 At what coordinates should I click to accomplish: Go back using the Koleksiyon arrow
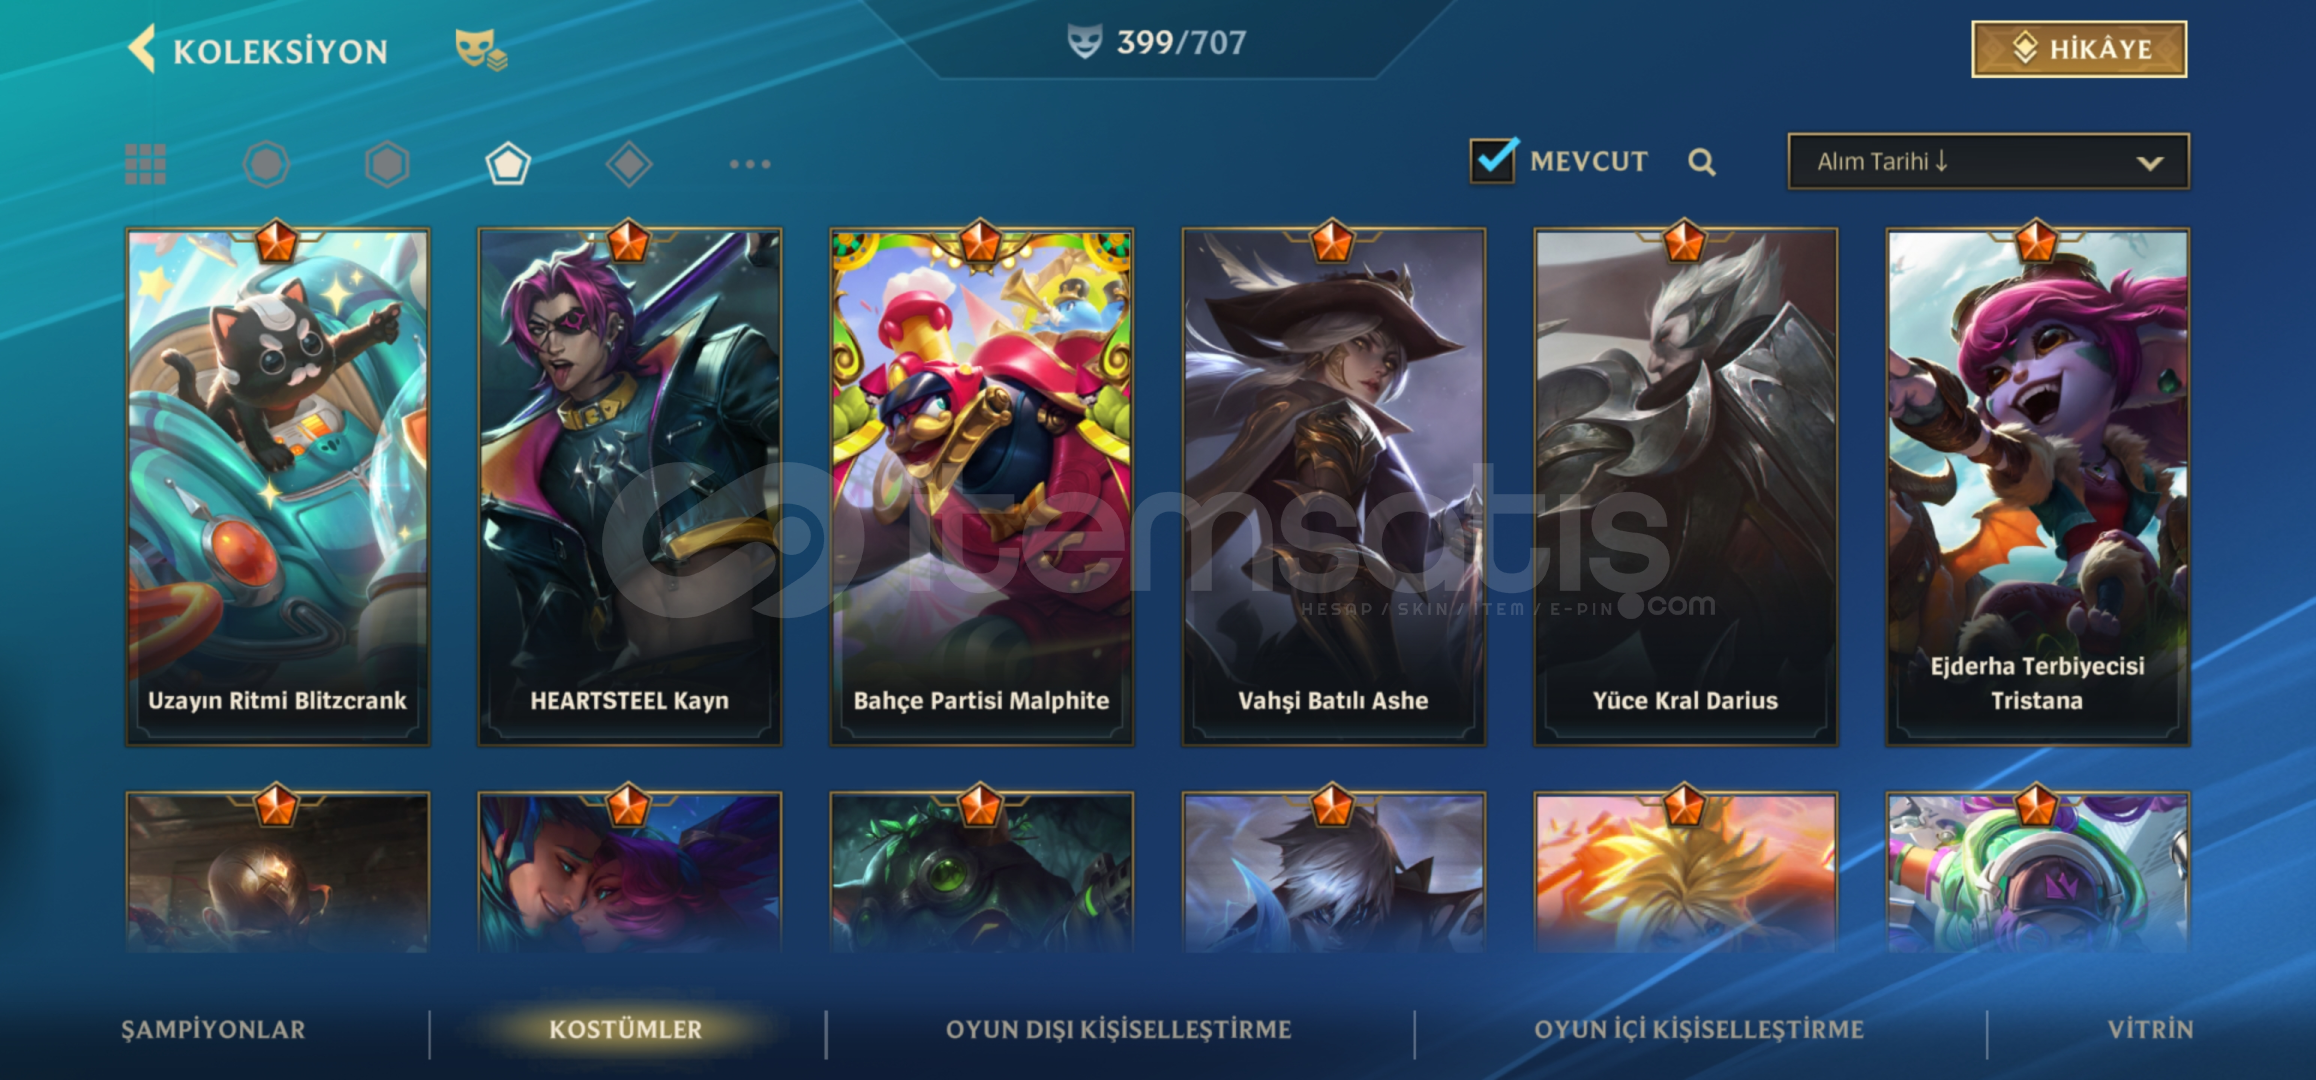(143, 49)
